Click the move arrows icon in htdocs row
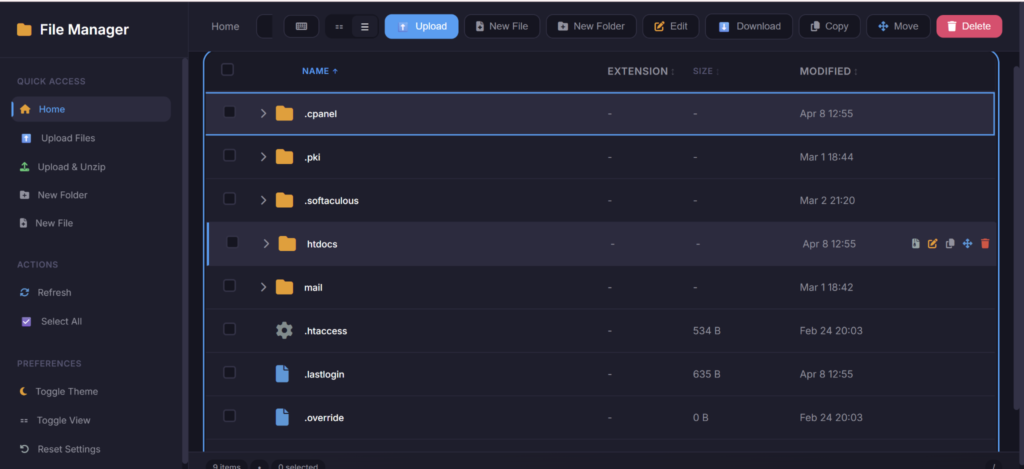Viewport: 1024px width, 469px height. [x=967, y=244]
